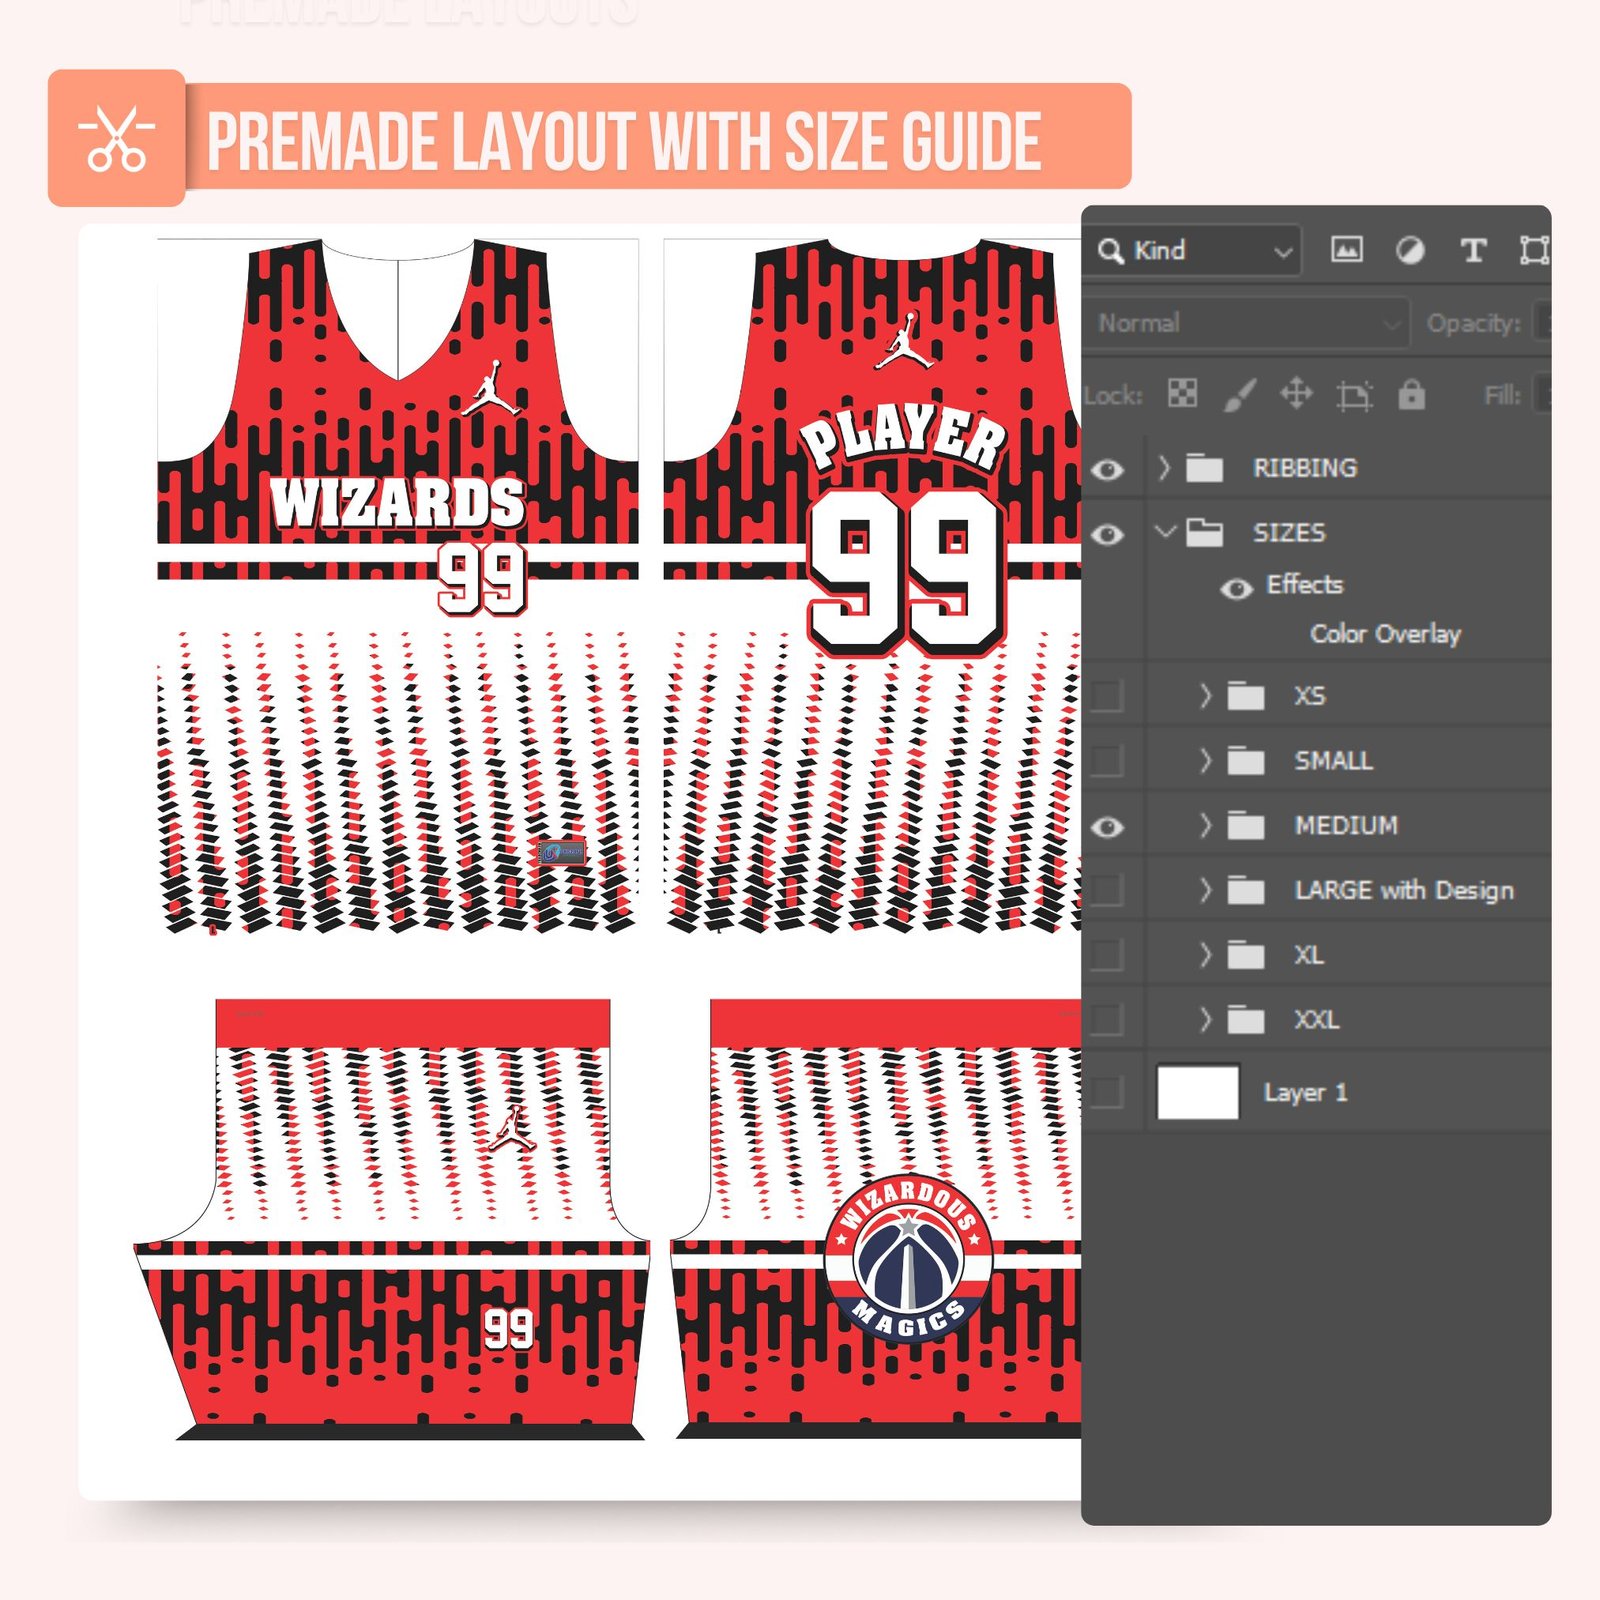Click the Wizardous Magics round logo
The width and height of the screenshot is (1600, 1600).
pos(908,1260)
